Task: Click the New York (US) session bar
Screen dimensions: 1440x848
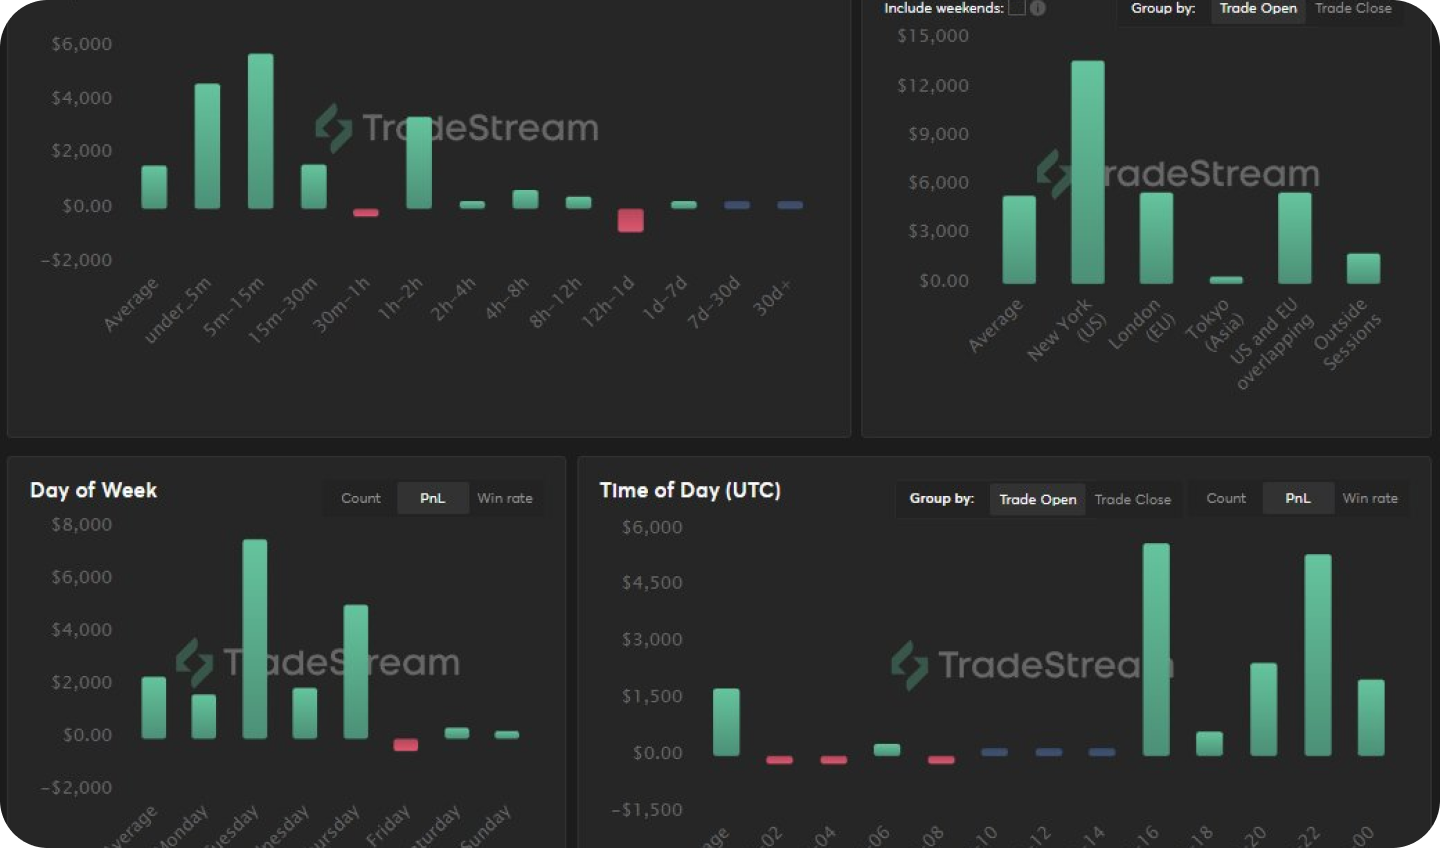Action: click(1088, 172)
